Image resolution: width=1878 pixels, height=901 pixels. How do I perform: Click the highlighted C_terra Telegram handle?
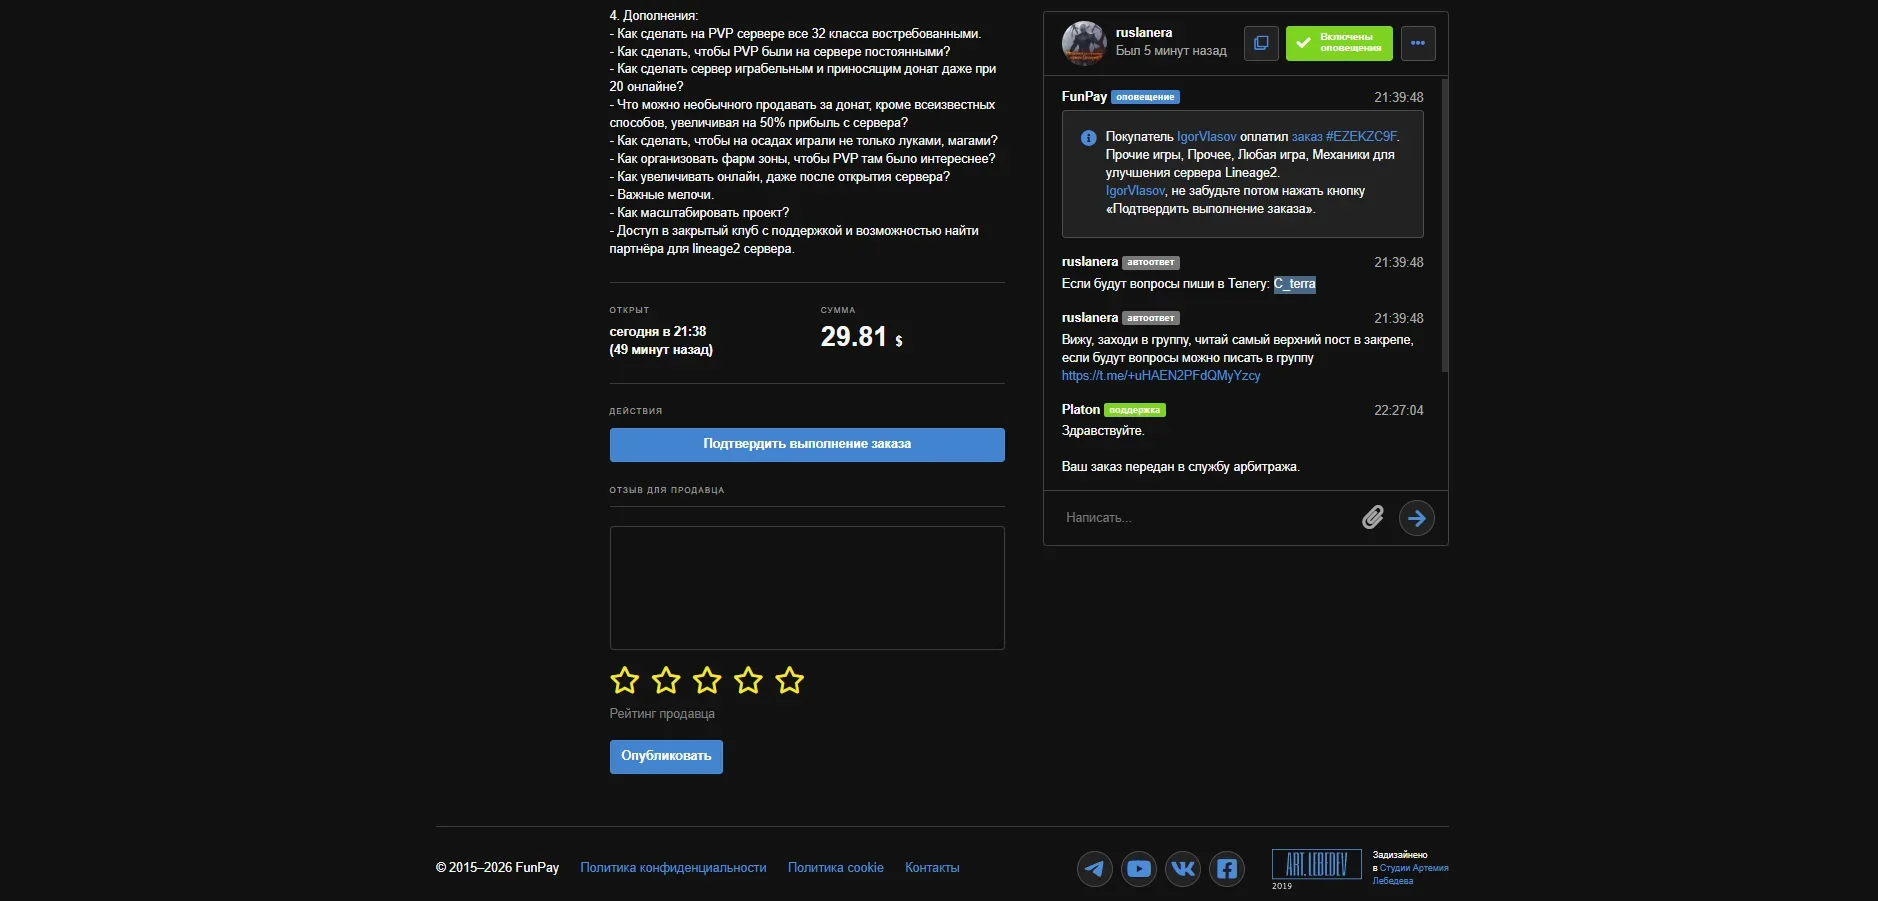[x=1295, y=284]
